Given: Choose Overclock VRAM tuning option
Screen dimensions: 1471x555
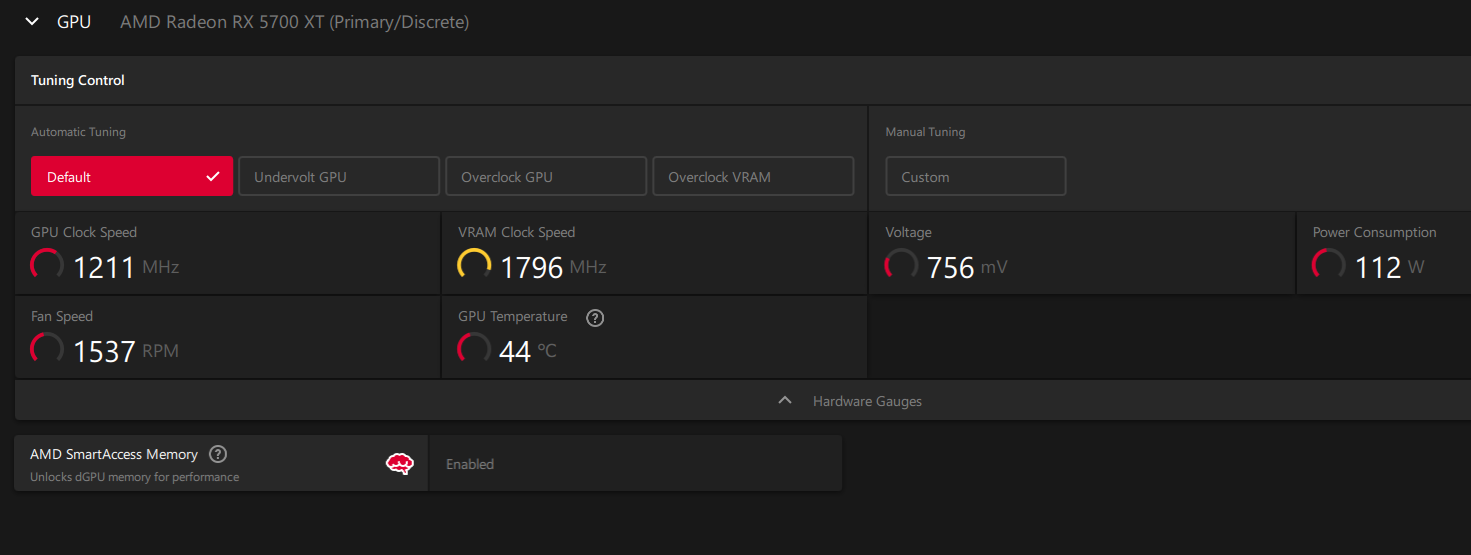Looking at the screenshot, I should click(x=753, y=176).
